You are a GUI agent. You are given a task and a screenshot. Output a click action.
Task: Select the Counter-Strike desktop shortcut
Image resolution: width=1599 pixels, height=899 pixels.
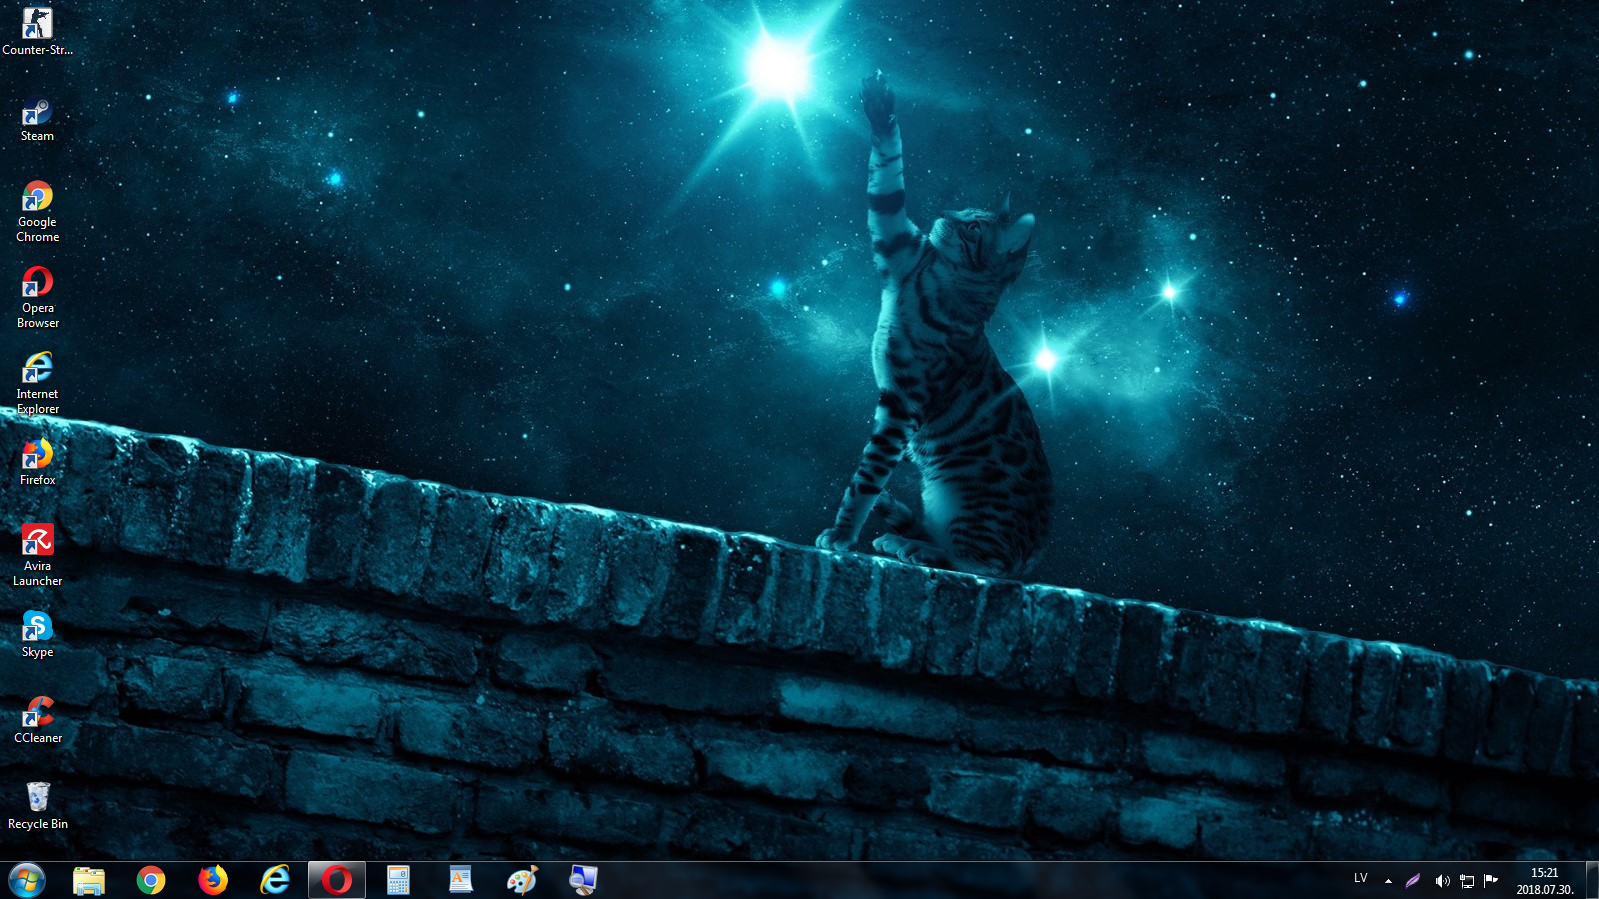point(37,30)
